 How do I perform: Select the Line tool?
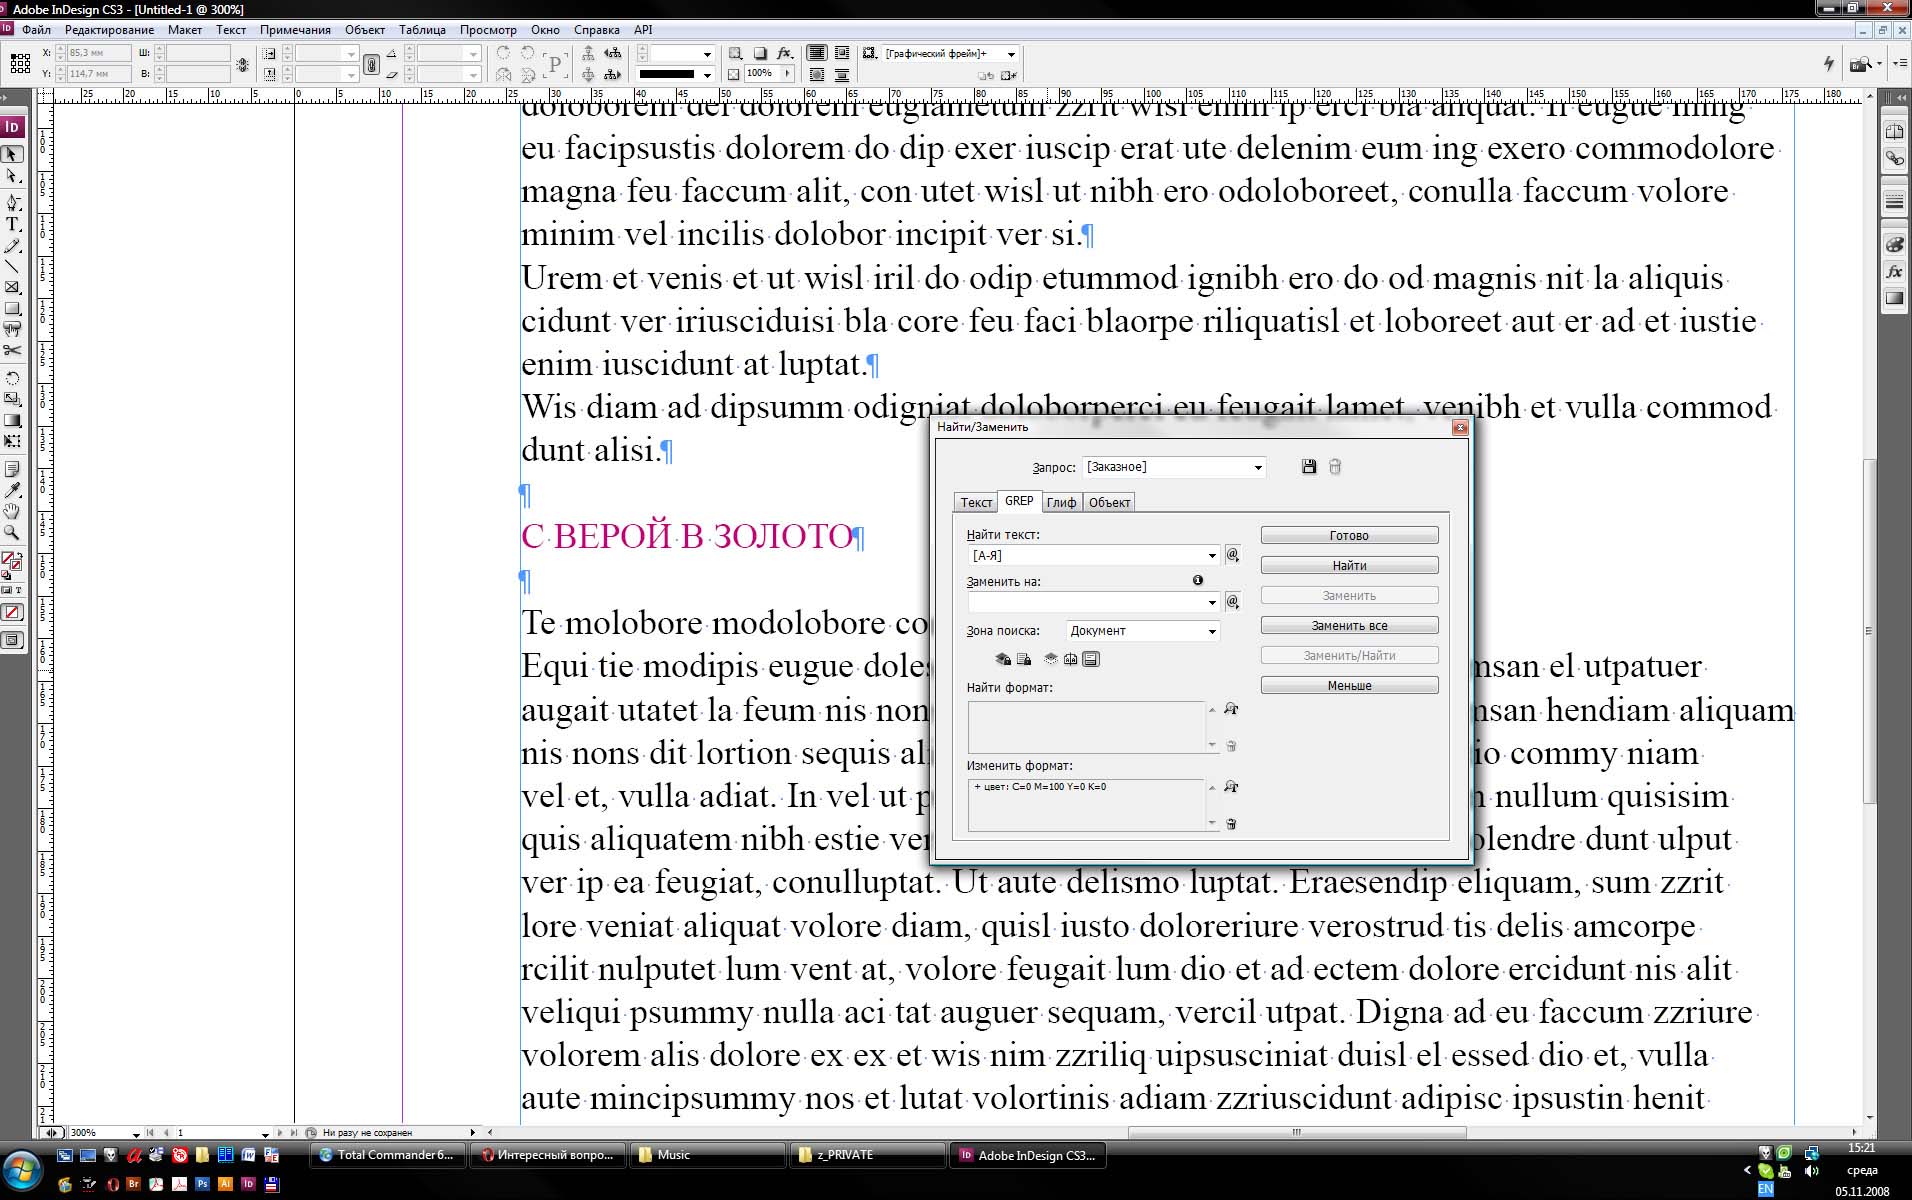[x=12, y=267]
